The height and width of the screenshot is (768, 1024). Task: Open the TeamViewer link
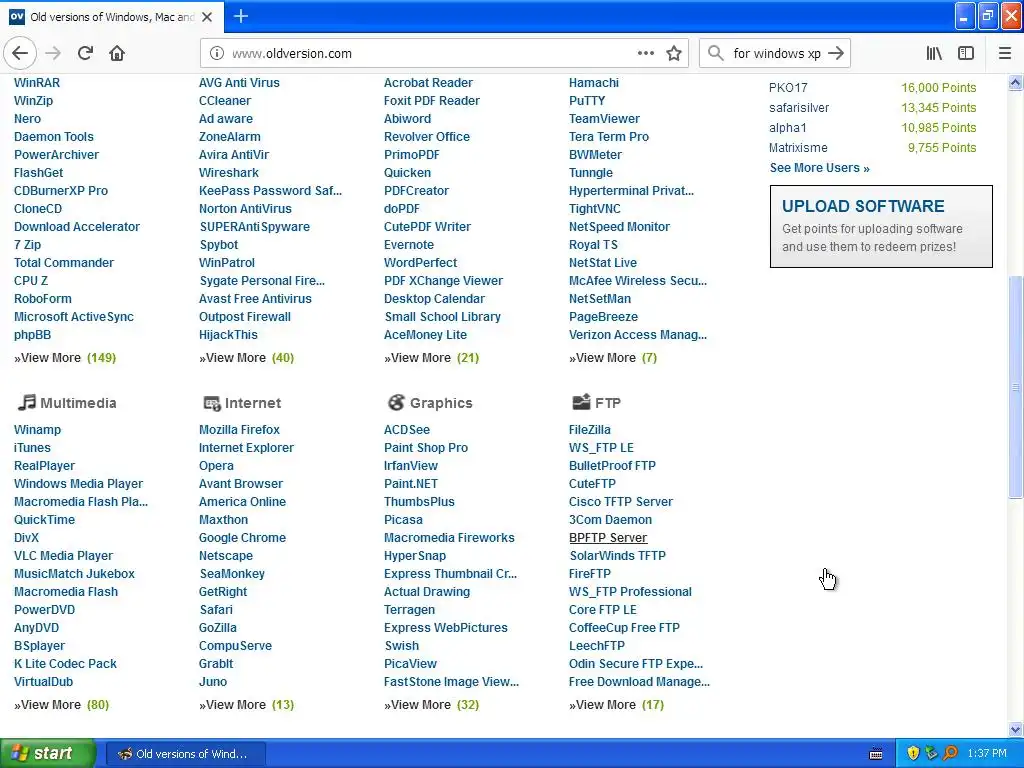[x=604, y=119]
